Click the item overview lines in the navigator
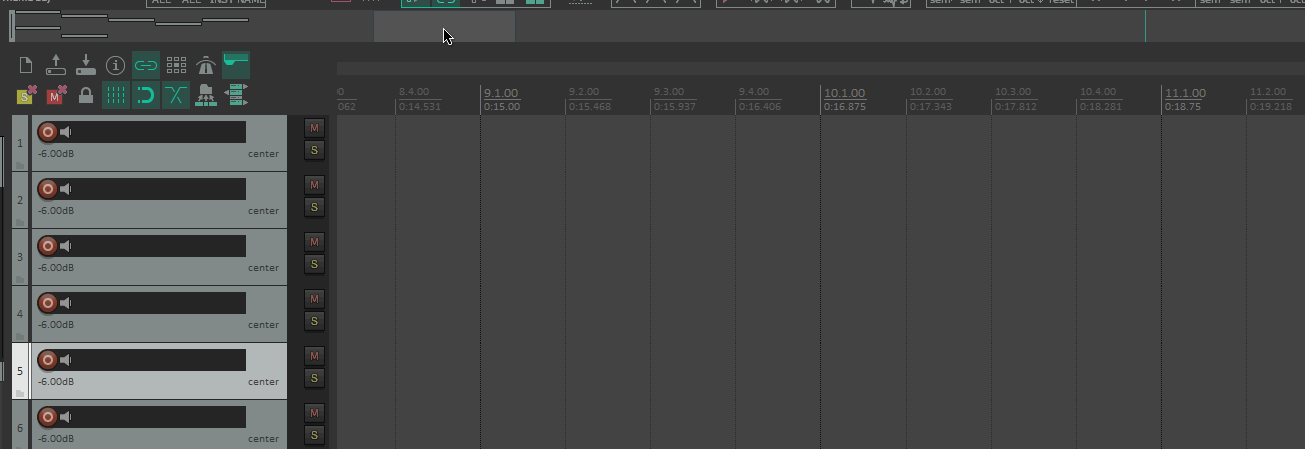The image size is (1305, 449). [130, 22]
